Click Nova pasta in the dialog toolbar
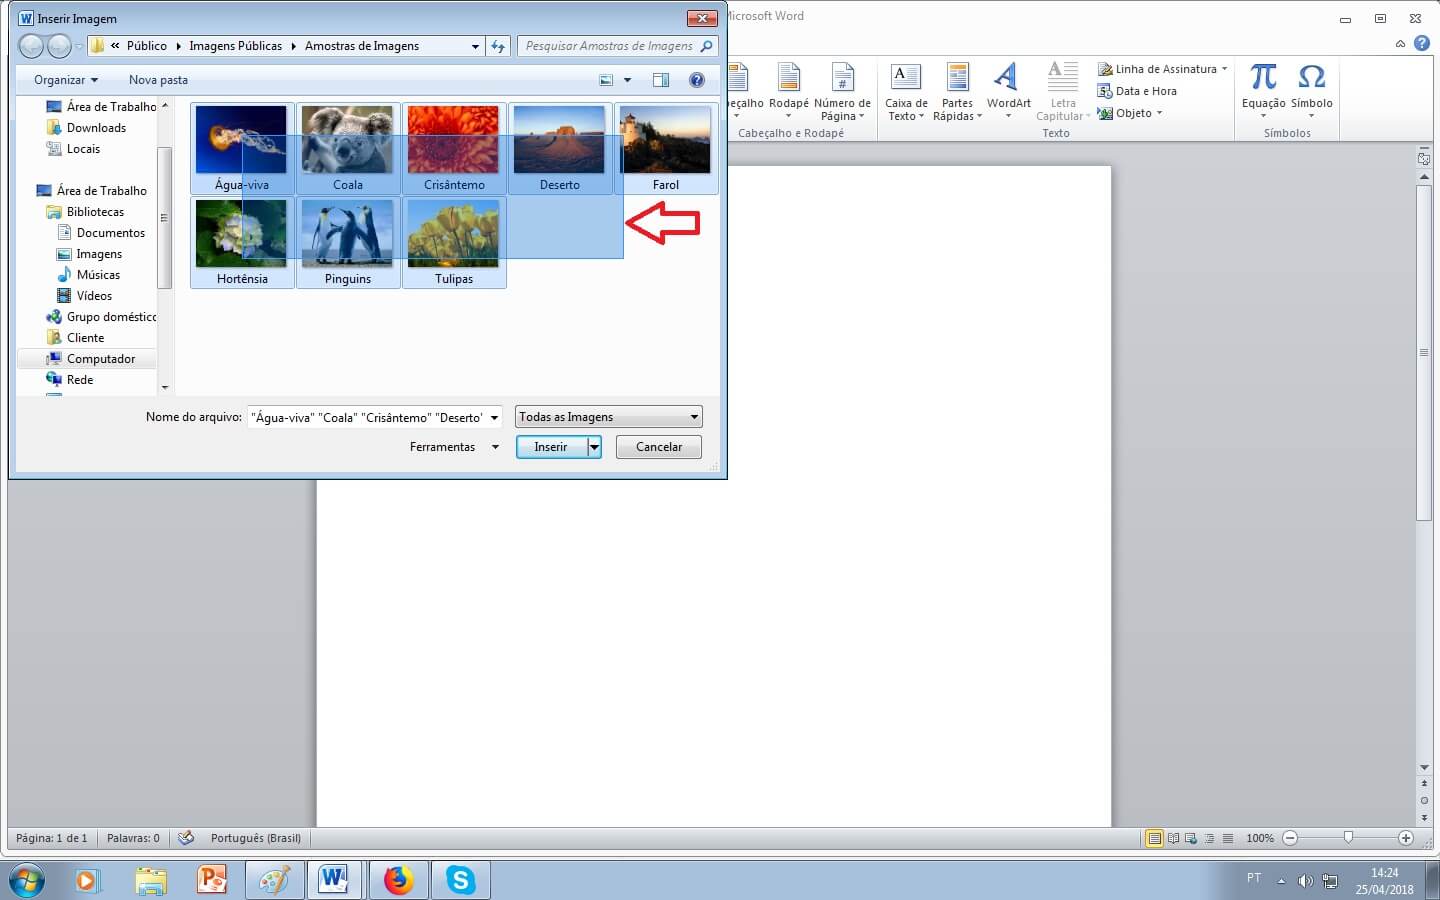This screenshot has width=1440, height=900. 158,80
